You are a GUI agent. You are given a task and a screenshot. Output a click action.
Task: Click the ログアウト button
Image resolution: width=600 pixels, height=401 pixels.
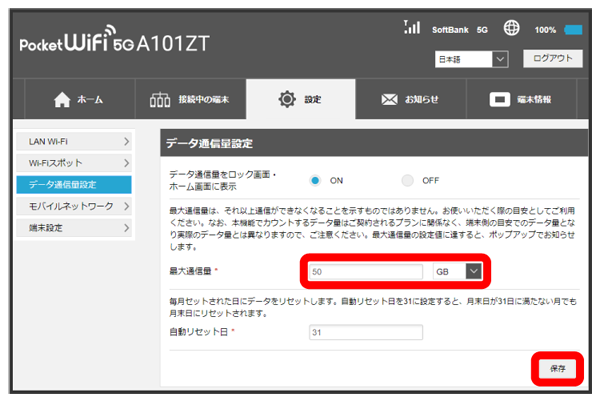point(552,59)
